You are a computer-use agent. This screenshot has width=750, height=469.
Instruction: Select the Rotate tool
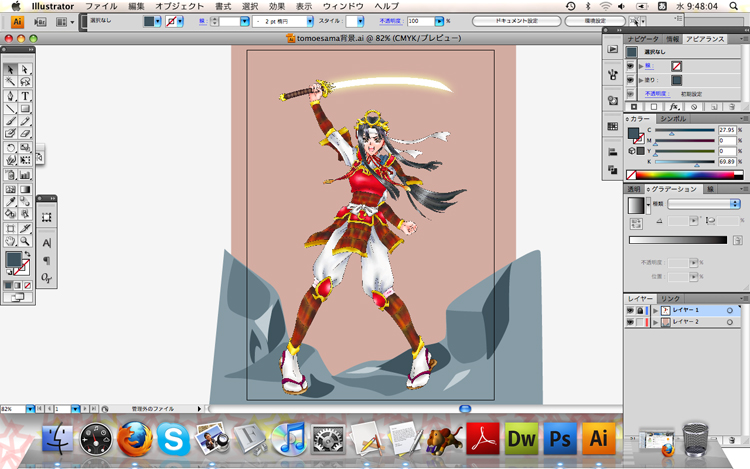(11, 148)
